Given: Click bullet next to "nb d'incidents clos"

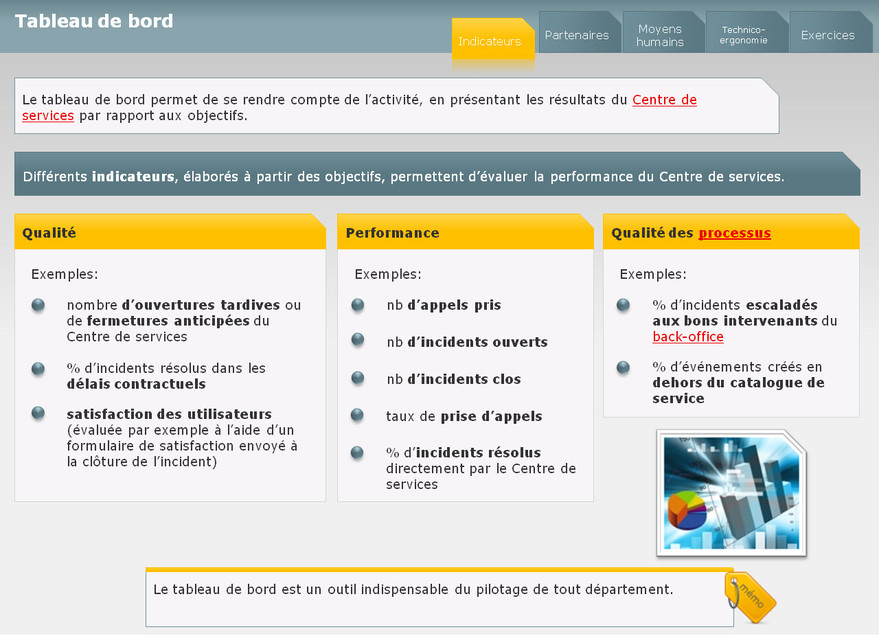Looking at the screenshot, I should [357, 378].
